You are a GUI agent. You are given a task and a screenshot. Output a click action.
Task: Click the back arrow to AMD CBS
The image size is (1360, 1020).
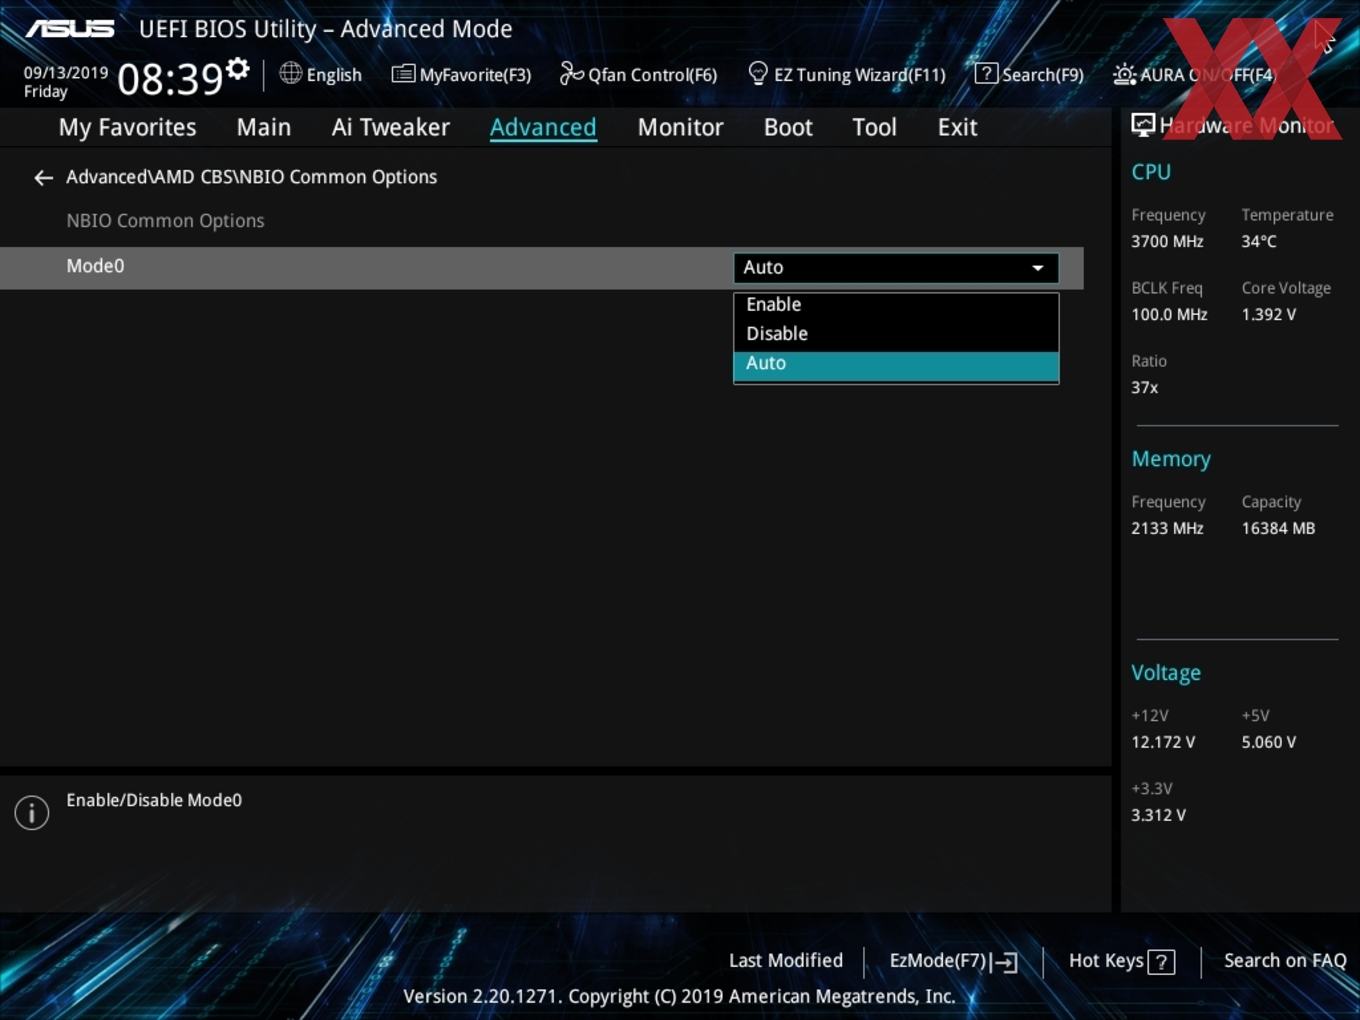43,178
